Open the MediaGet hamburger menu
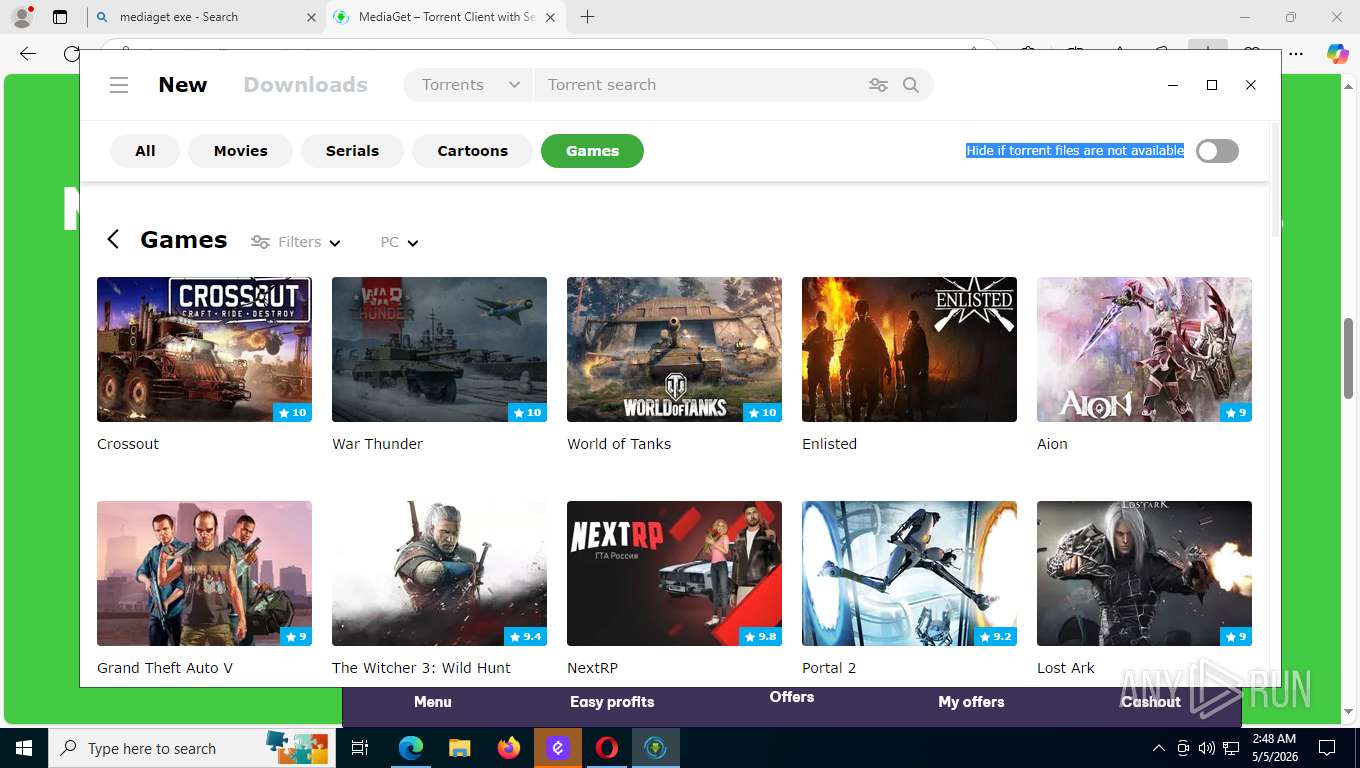 click(x=119, y=85)
